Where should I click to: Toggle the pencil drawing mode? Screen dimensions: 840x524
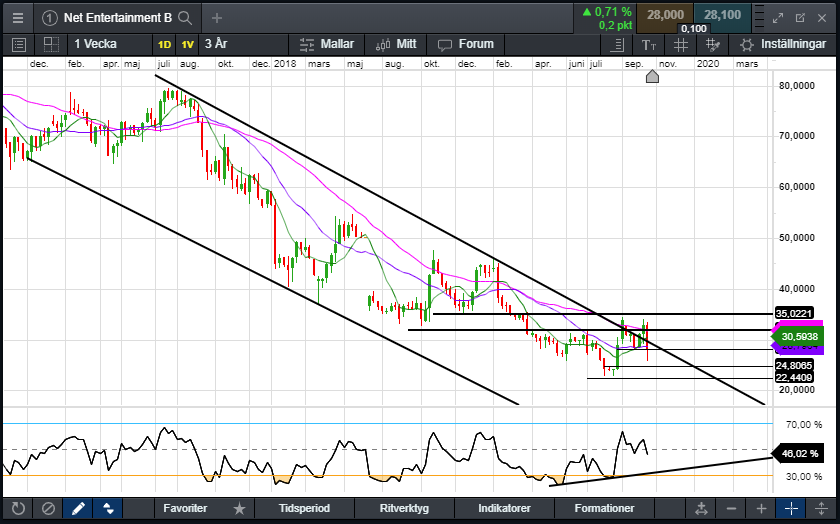point(78,508)
